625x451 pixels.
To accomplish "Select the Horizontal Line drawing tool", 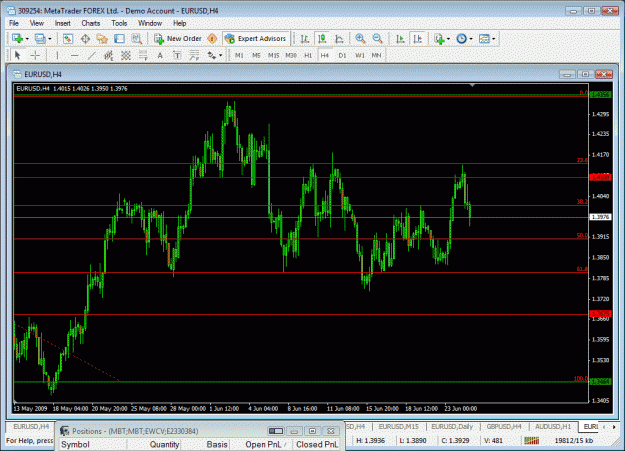I will 74,55.
